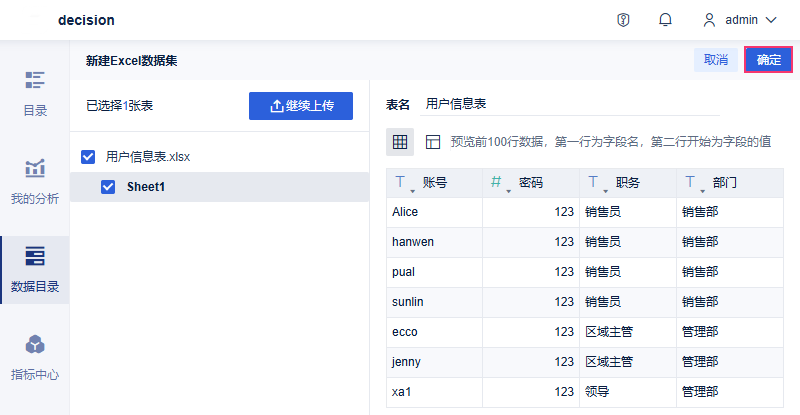Click text type icon on 部门 column
This screenshot has width=800, height=415.
click(x=690, y=183)
